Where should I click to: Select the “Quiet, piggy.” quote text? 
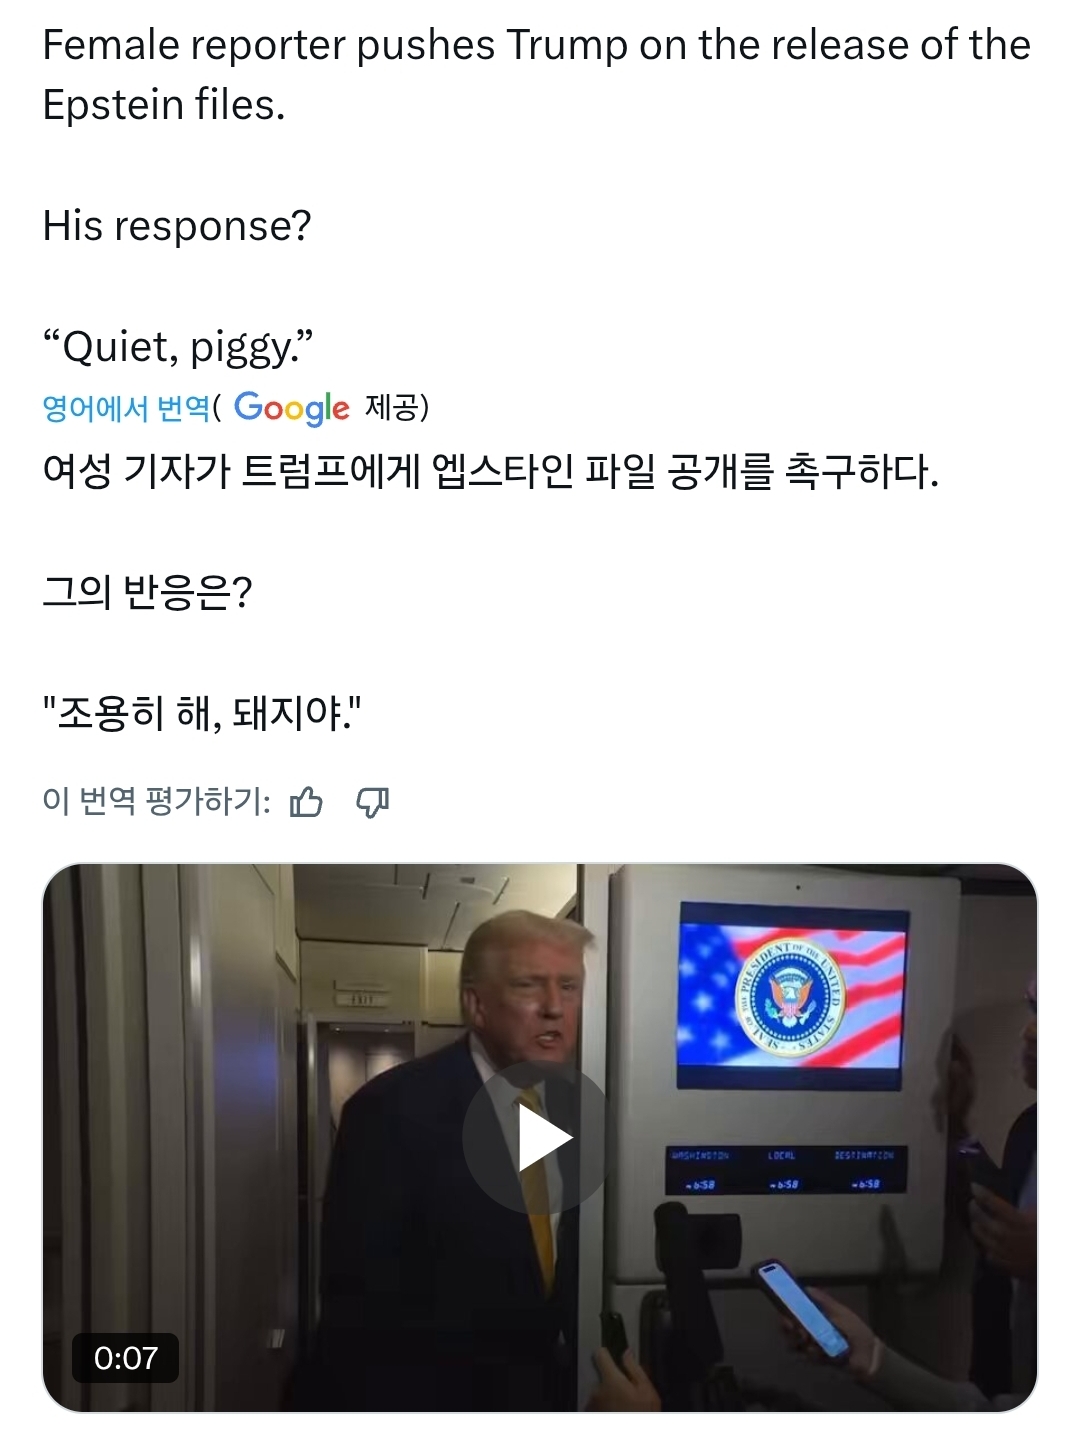178,347
